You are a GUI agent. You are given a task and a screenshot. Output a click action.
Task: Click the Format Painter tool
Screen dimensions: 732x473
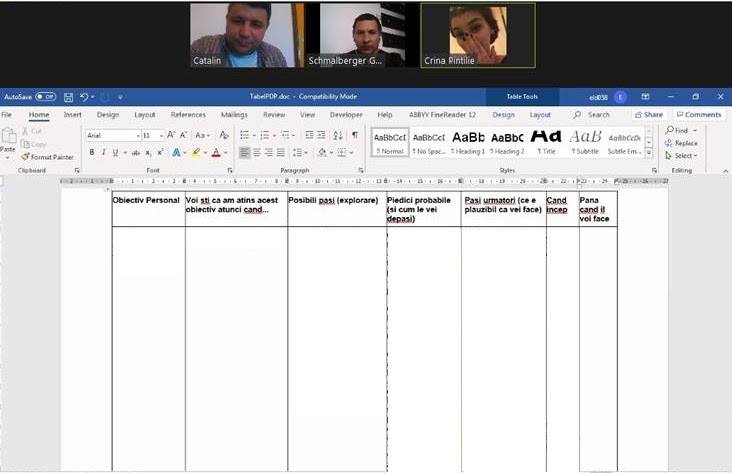click(x=50, y=157)
